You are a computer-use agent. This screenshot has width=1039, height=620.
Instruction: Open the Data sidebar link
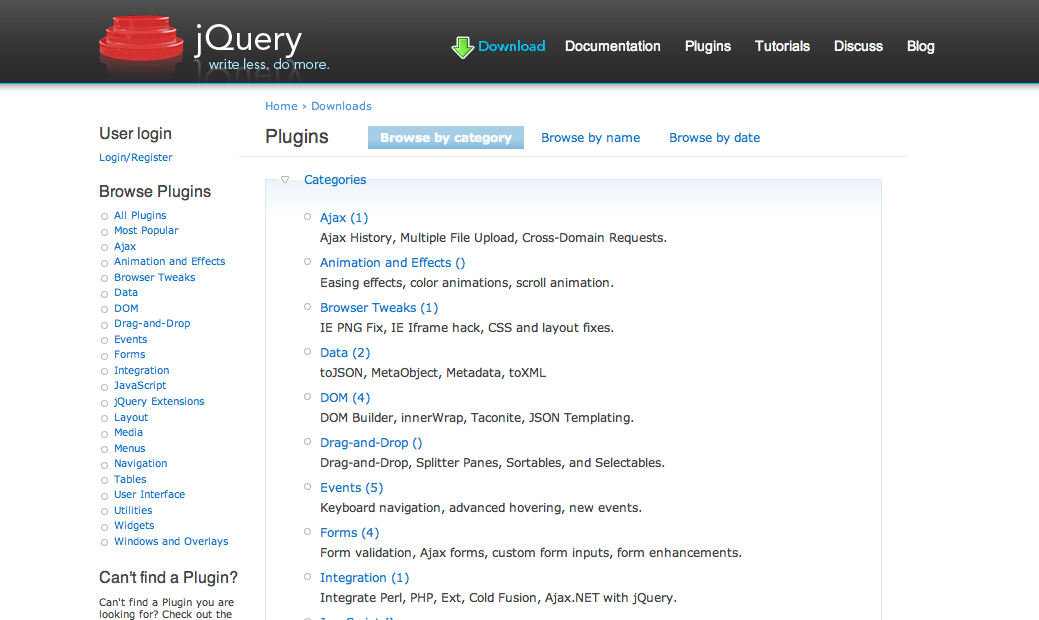[126, 293]
